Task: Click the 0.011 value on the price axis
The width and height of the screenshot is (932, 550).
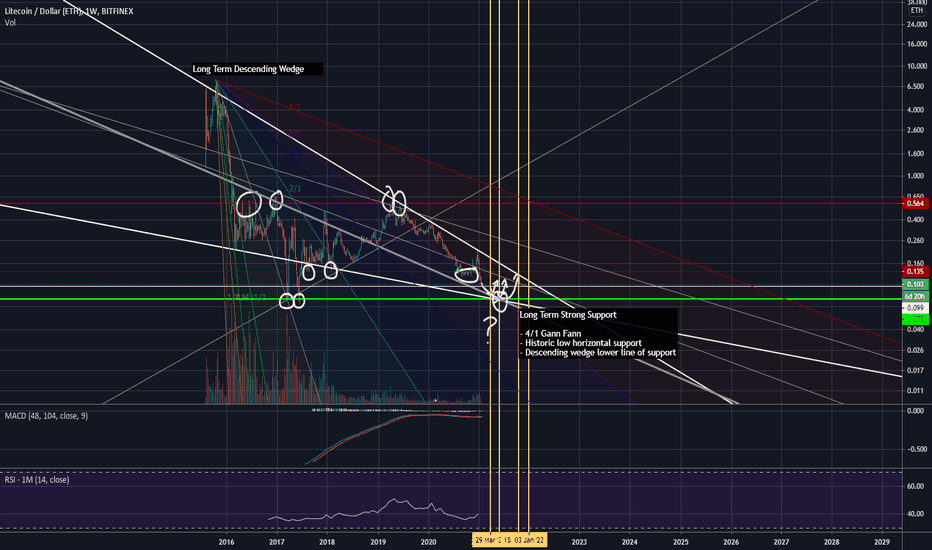Action: click(915, 391)
